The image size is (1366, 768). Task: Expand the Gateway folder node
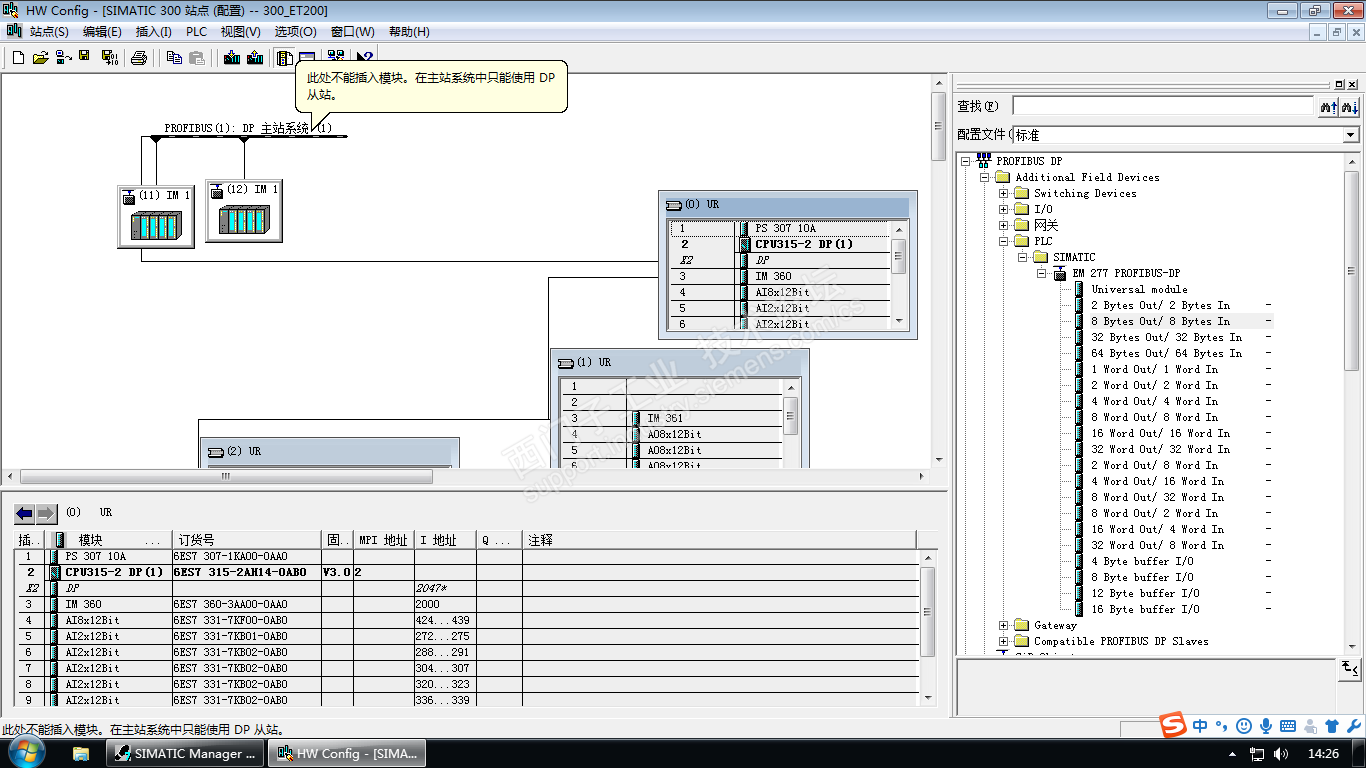pos(1004,625)
